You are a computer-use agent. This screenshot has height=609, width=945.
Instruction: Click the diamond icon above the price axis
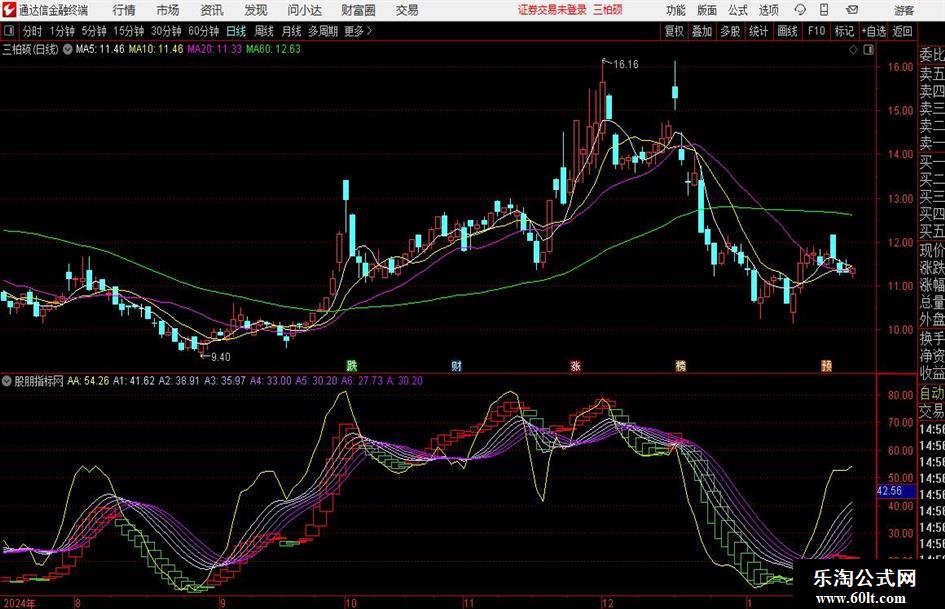click(853, 50)
